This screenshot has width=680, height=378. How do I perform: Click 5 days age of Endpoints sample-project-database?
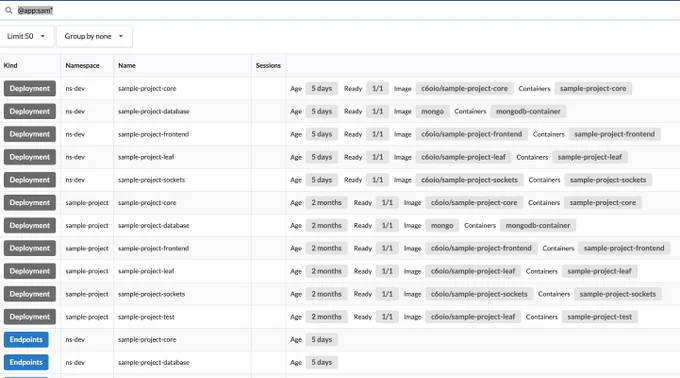[321, 362]
